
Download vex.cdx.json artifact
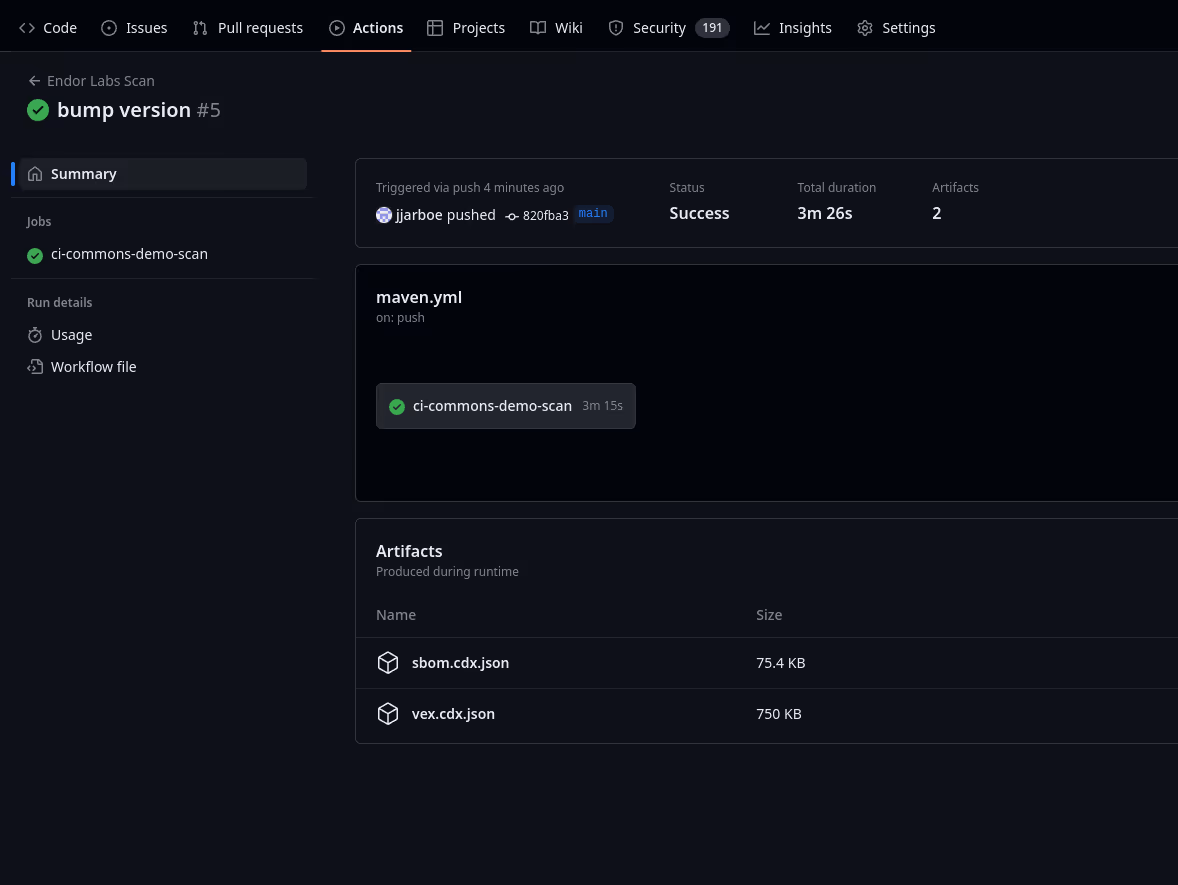(x=453, y=714)
